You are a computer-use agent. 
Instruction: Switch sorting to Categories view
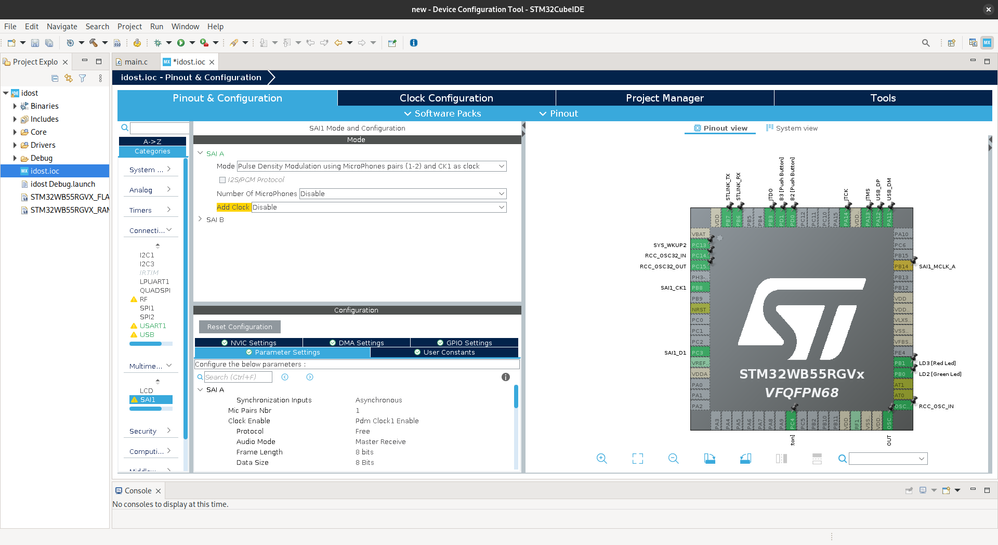coord(152,152)
